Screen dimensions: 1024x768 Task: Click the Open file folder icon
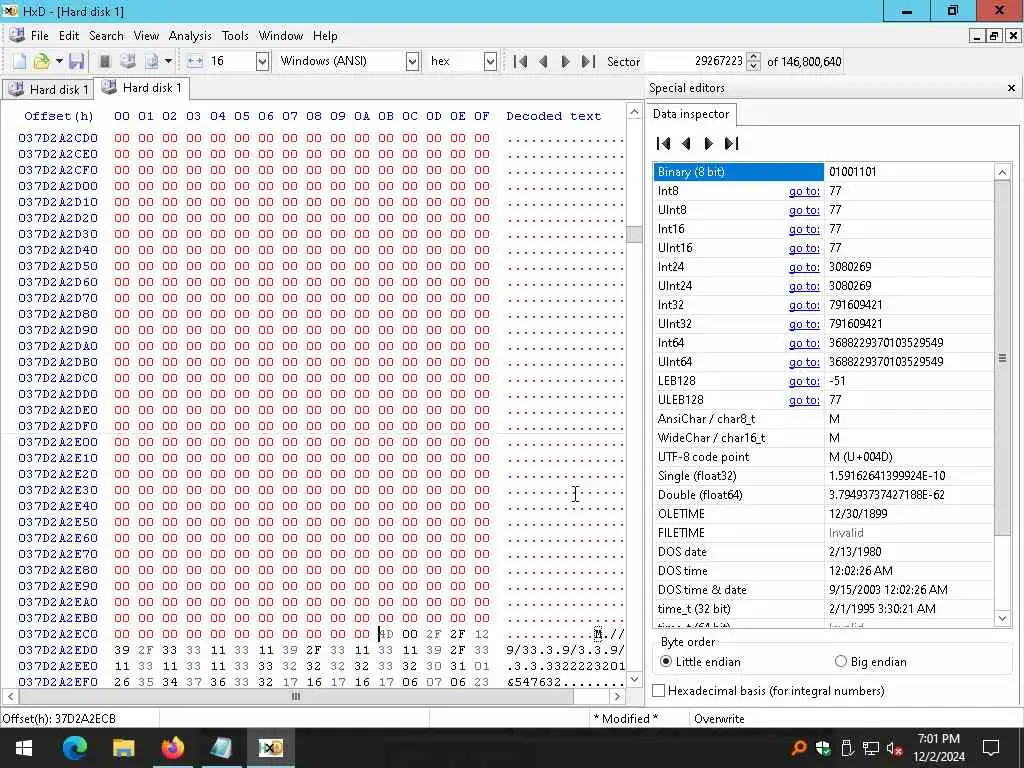pyautogui.click(x=41, y=61)
